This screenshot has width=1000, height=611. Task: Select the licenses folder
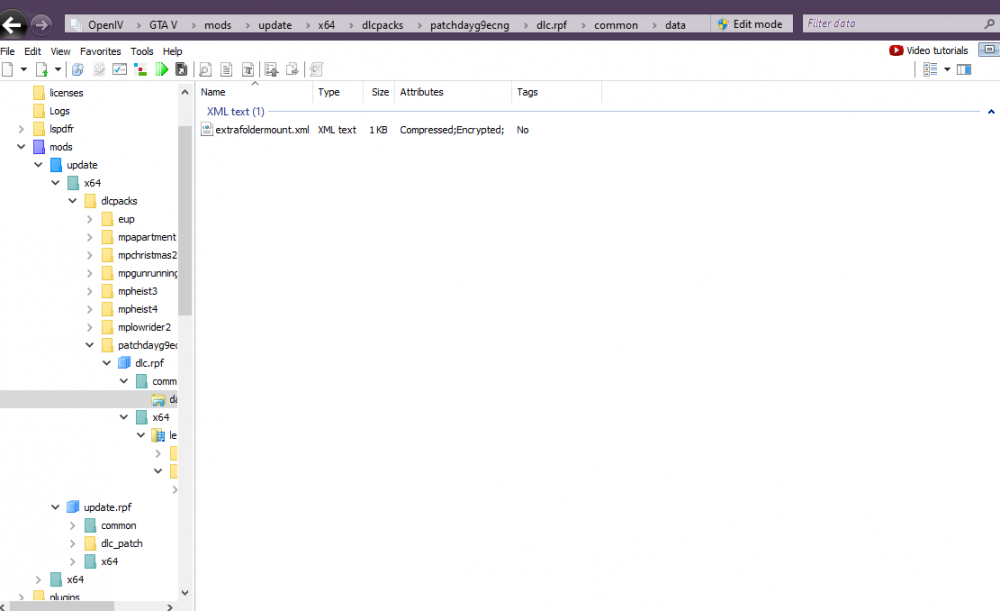click(66, 93)
